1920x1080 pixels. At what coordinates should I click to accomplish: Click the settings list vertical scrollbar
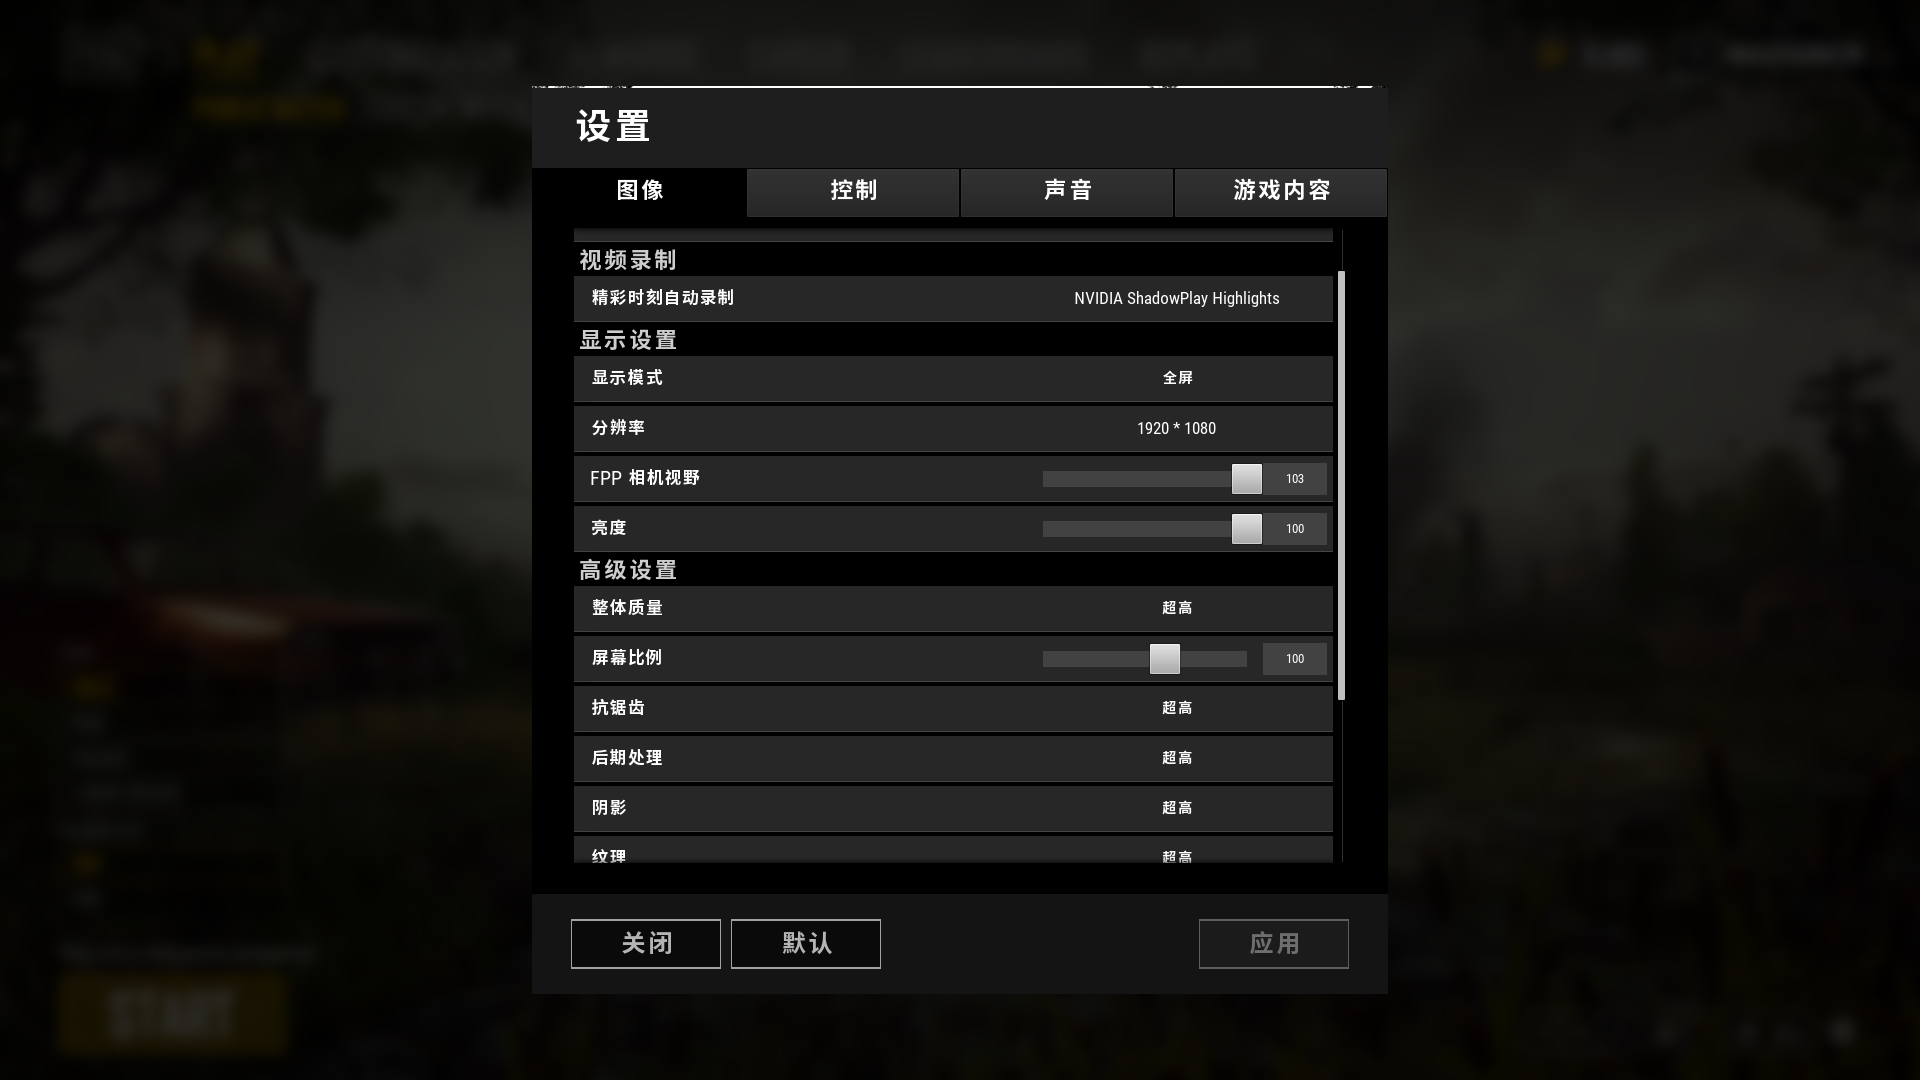tap(1341, 485)
